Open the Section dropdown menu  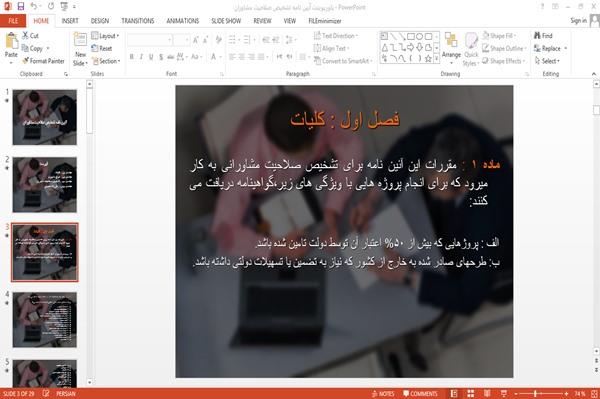pos(106,61)
